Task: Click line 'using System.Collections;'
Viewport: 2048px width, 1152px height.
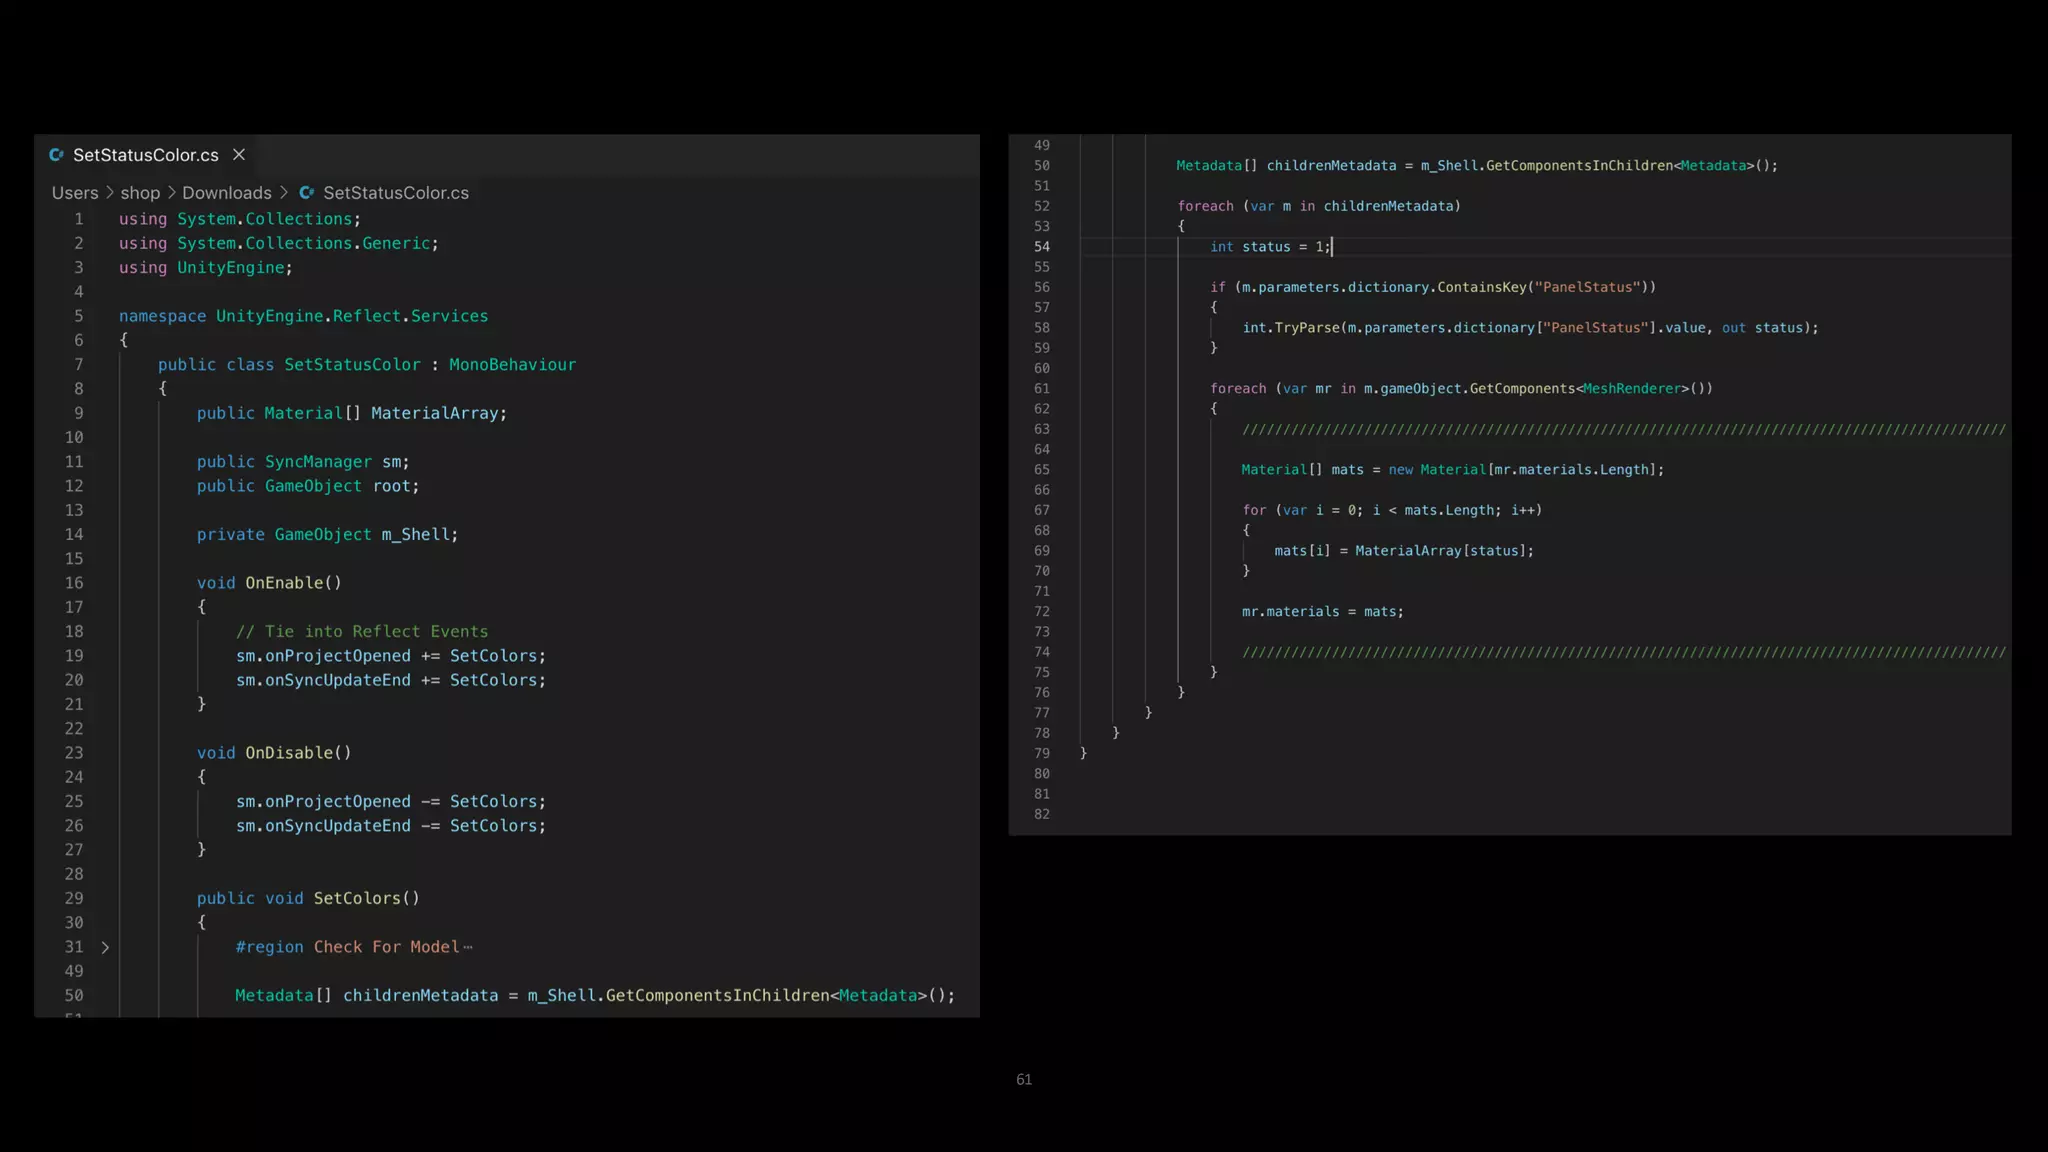Action: [240, 219]
